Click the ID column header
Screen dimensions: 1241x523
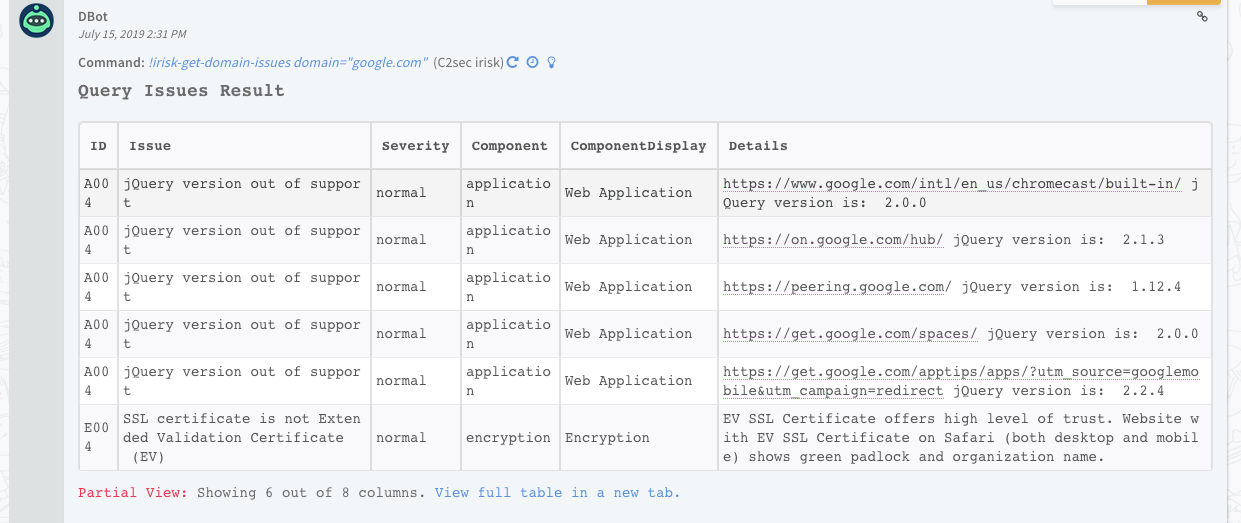[x=98, y=146]
